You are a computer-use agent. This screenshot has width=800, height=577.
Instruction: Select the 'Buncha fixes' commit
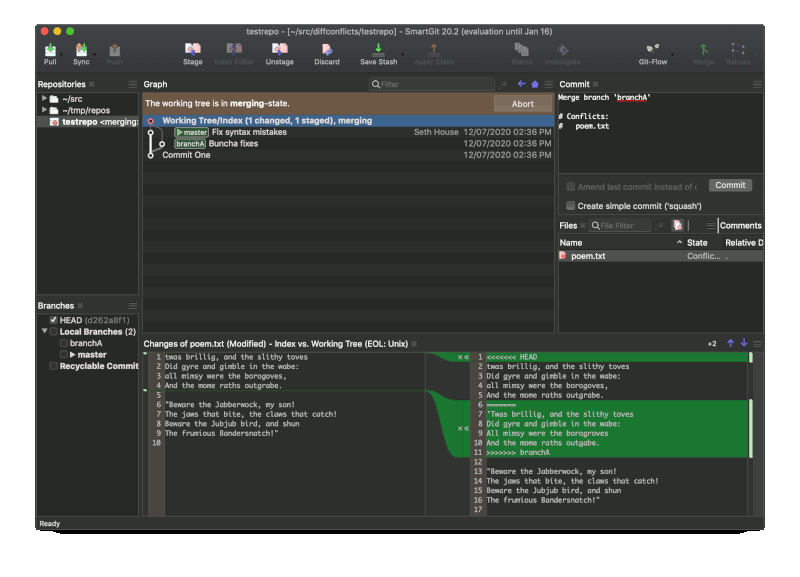pyautogui.click(x=348, y=143)
